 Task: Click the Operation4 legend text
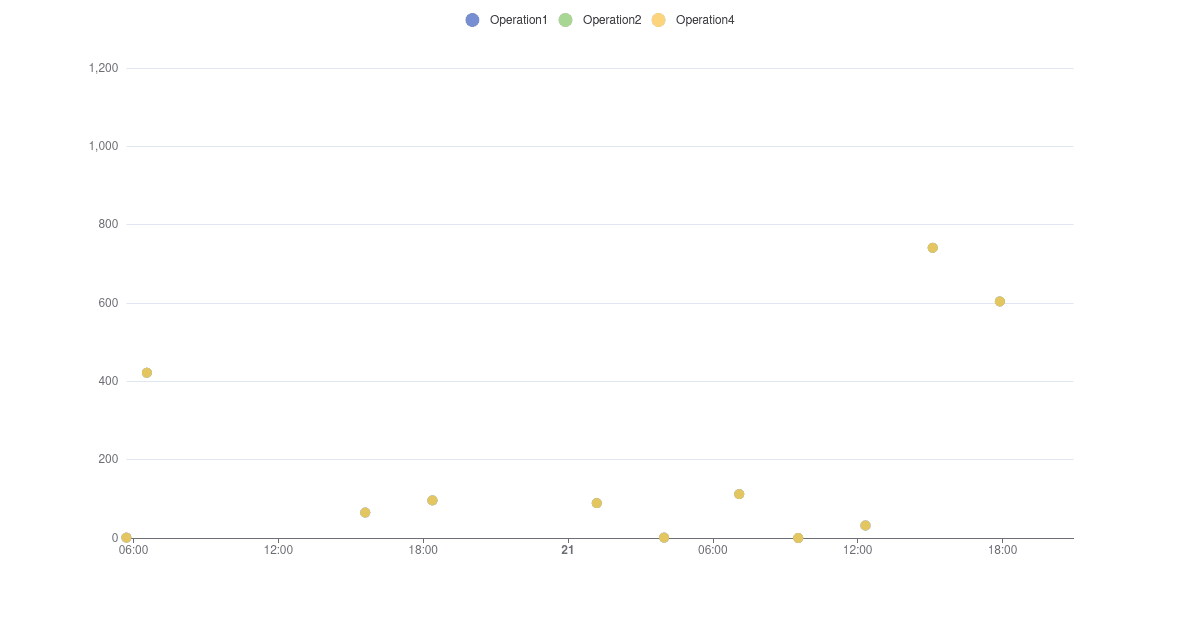pyautogui.click(x=704, y=19)
